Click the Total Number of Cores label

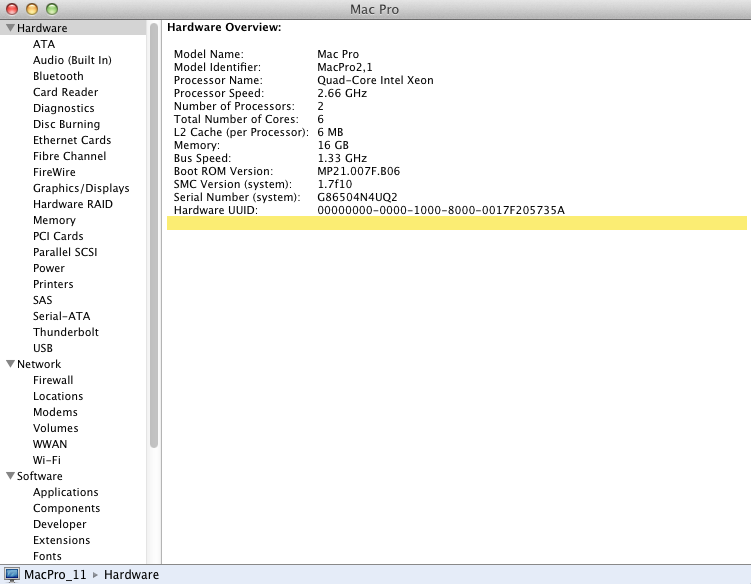[236, 119]
